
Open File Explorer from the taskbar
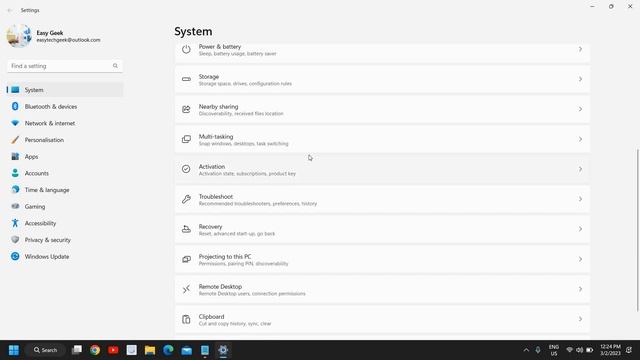pos(150,350)
